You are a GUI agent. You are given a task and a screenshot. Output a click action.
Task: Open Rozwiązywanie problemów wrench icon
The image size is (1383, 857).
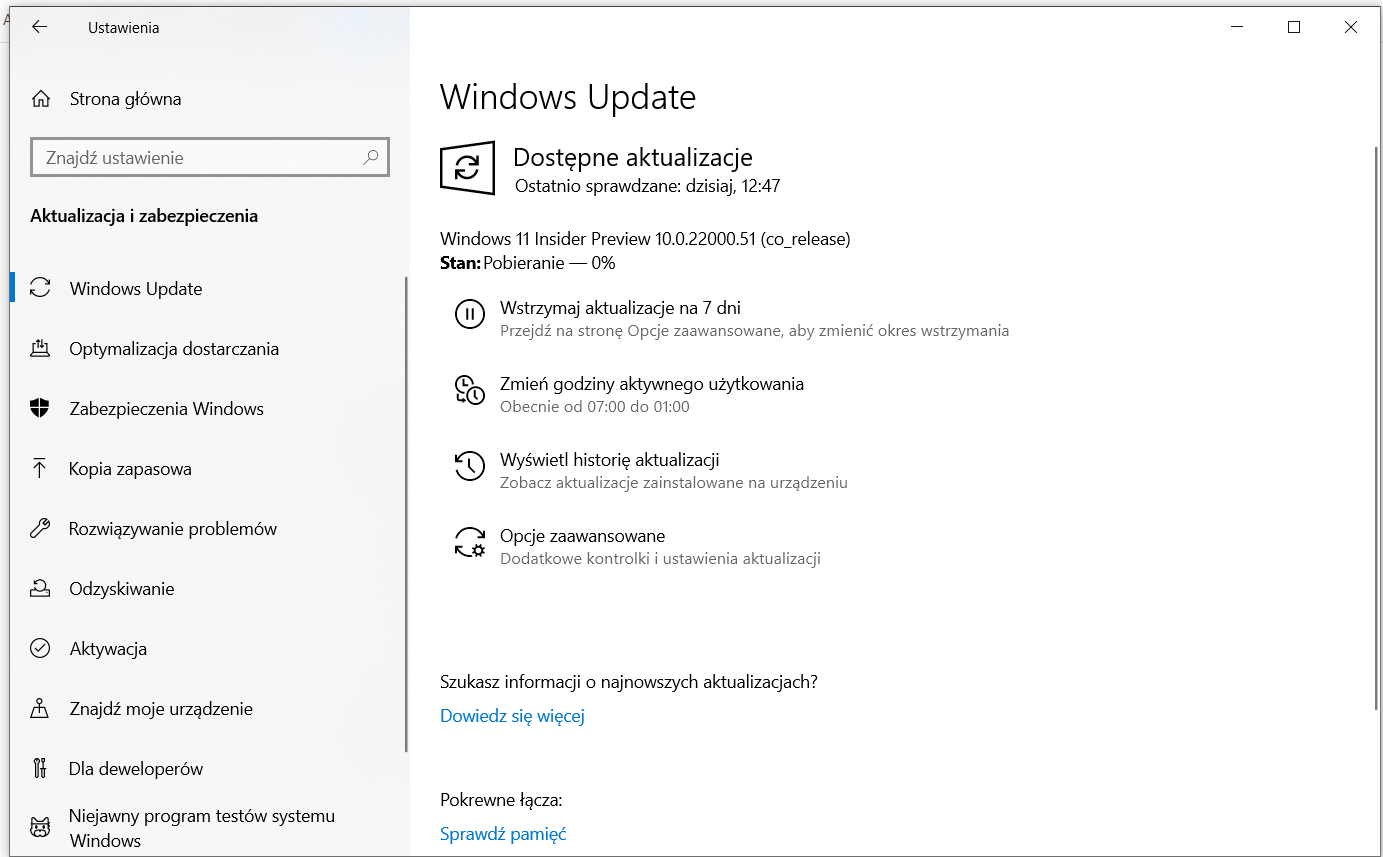(x=40, y=528)
